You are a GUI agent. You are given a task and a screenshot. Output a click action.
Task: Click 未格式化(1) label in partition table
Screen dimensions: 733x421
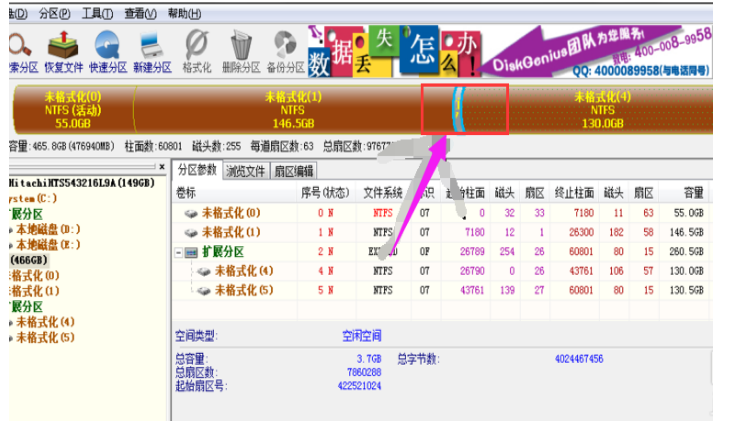click(x=231, y=232)
